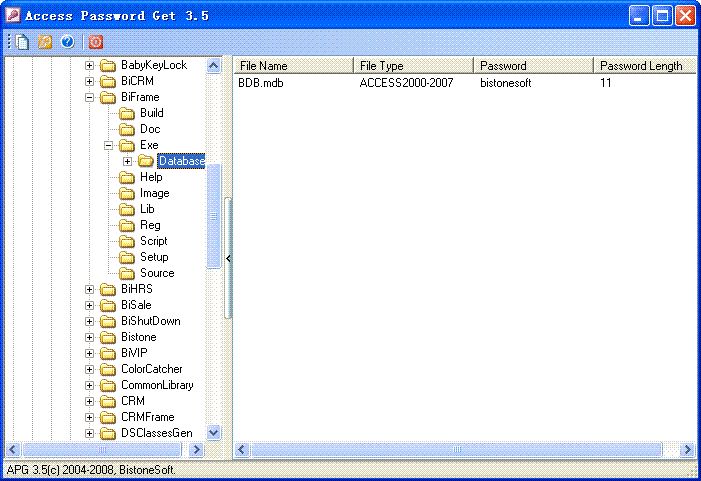The height and width of the screenshot is (481, 701).
Task: Select the Database folder in tree
Action: [x=180, y=161]
